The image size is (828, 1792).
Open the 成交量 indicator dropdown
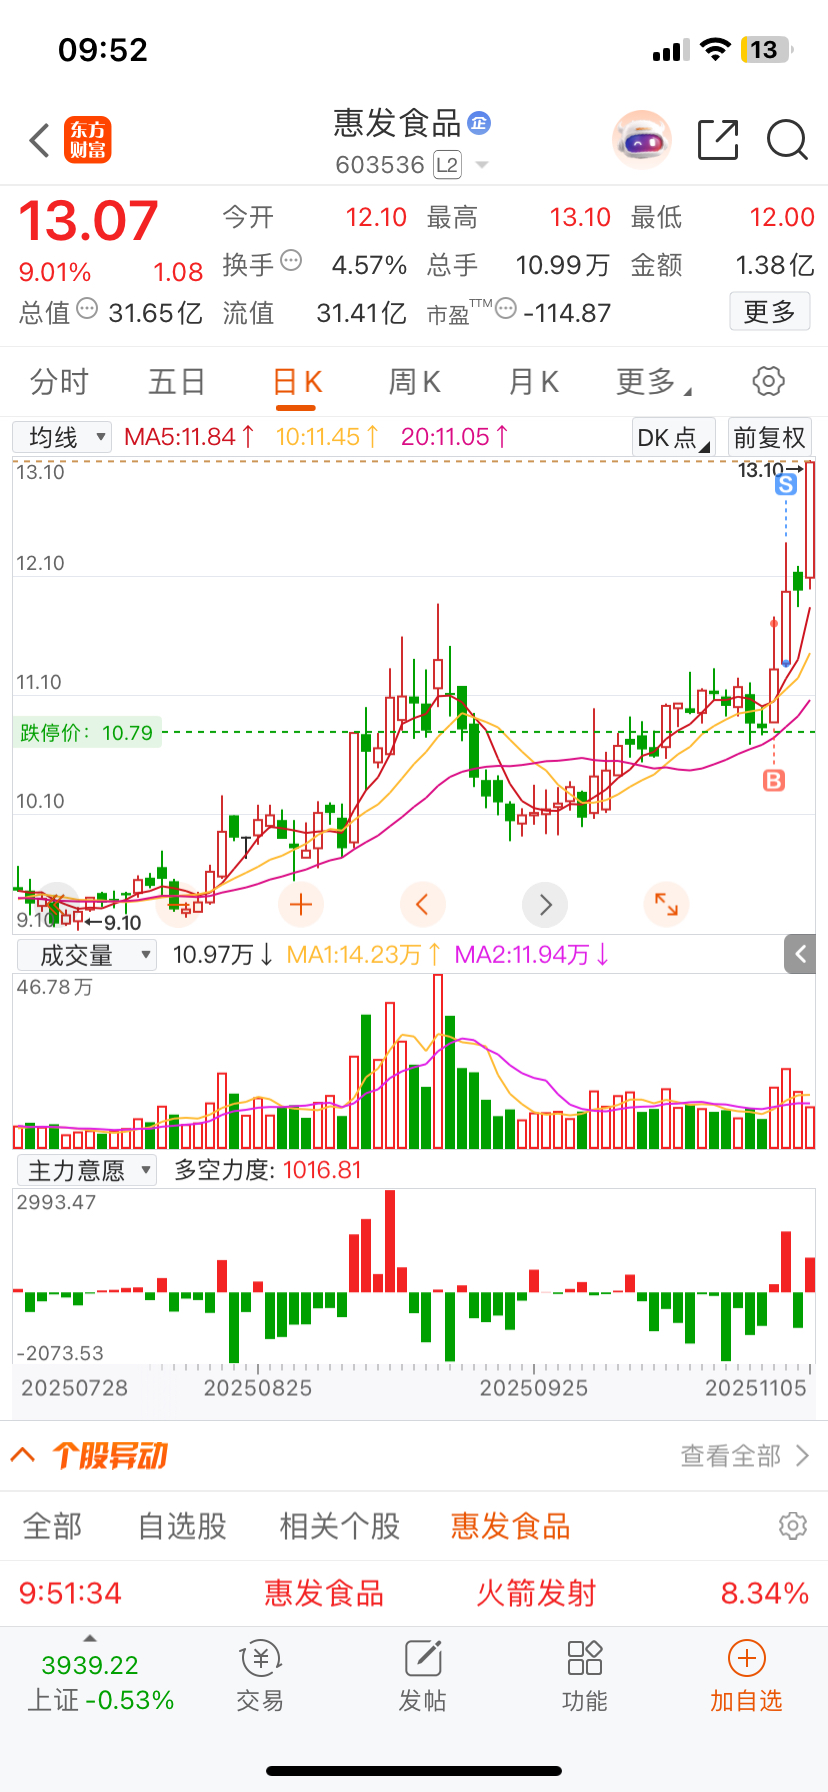pos(87,955)
